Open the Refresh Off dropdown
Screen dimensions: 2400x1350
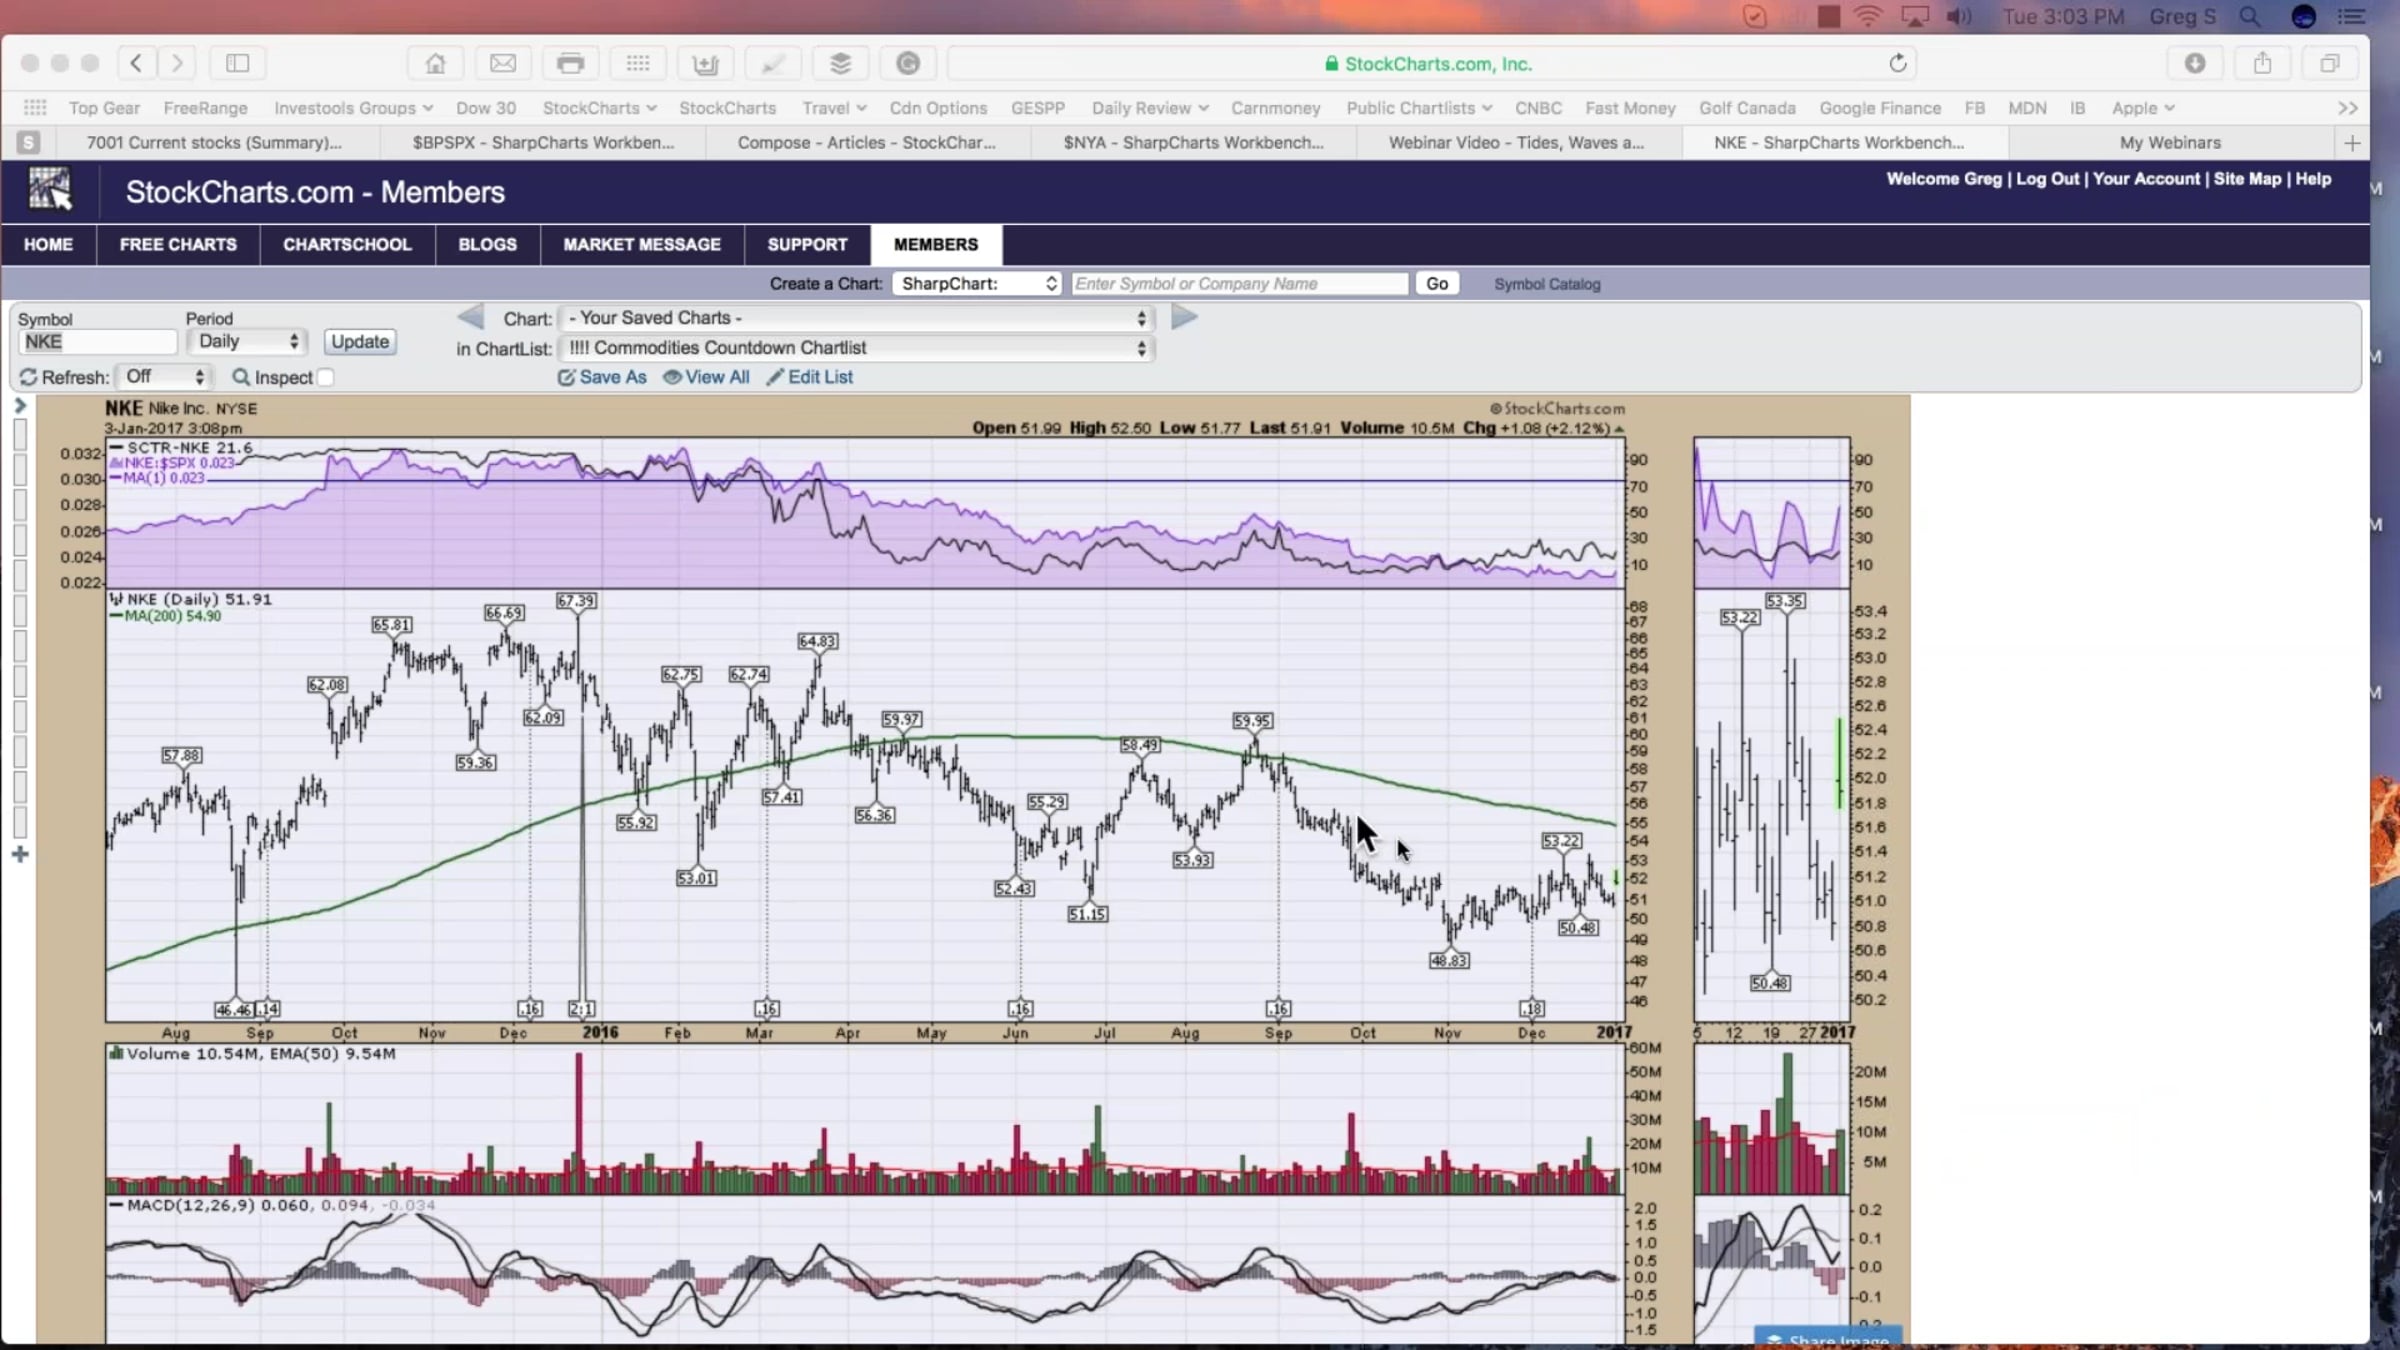pyautogui.click(x=164, y=377)
